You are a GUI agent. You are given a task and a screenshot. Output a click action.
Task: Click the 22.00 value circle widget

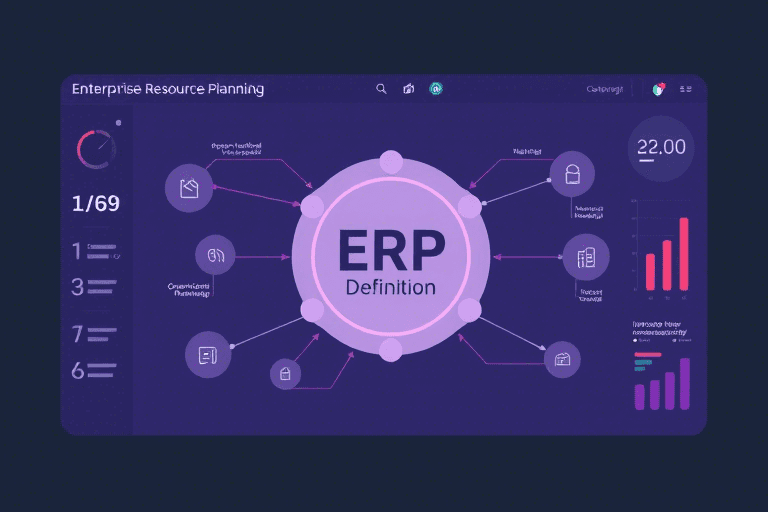(661, 147)
